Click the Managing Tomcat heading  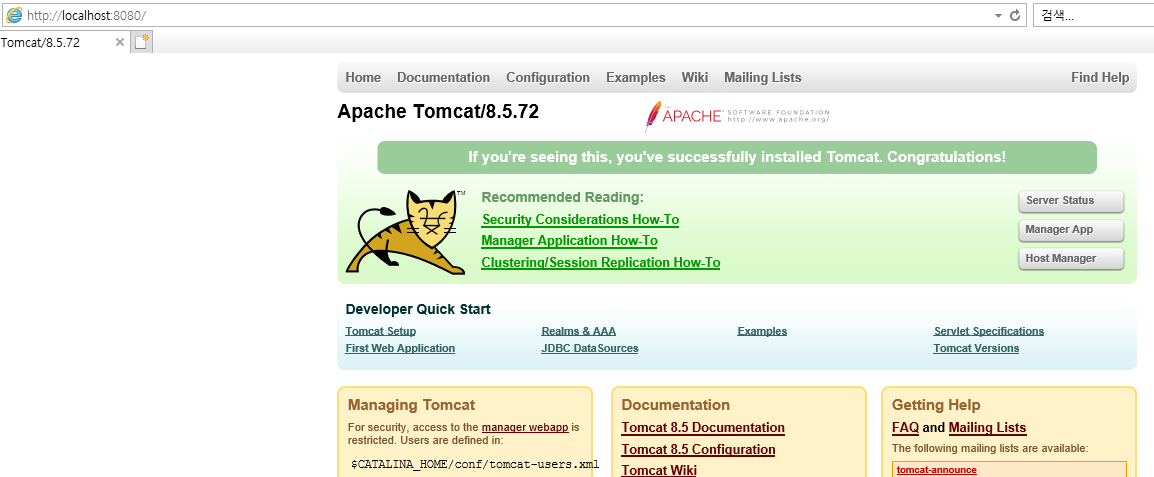tap(411, 405)
